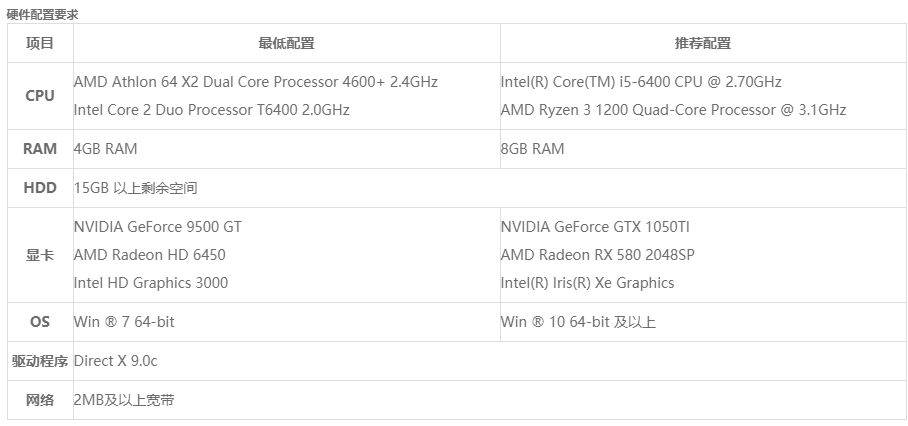Click the AMD Athlon 64 X2 processor line
The image size is (908, 426).
click(x=255, y=81)
